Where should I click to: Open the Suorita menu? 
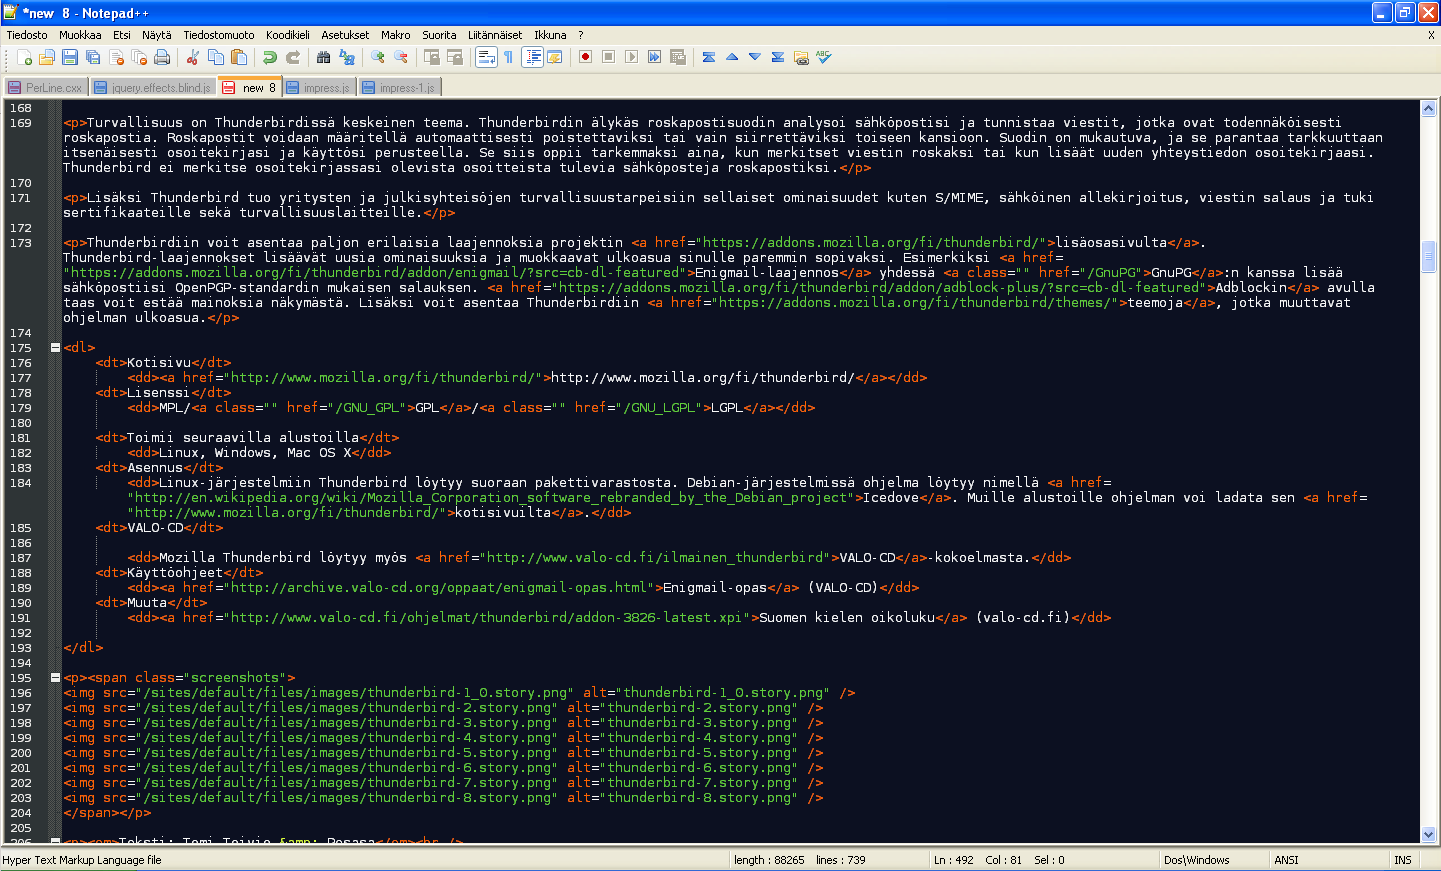coord(439,35)
